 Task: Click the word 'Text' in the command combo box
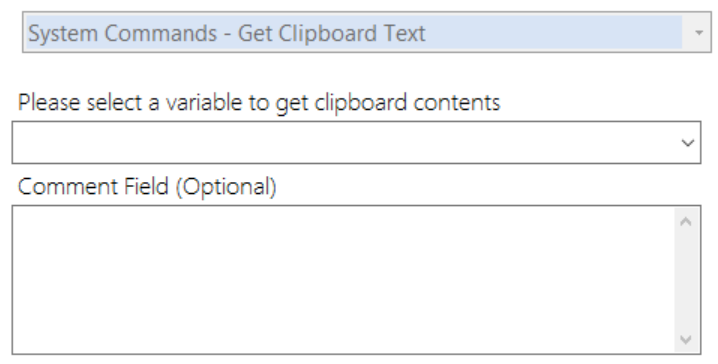pos(405,33)
